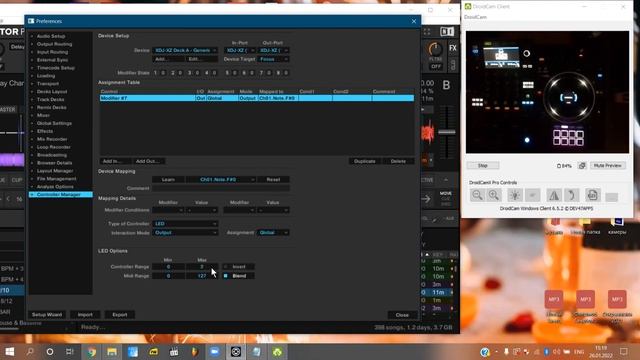Select Modifier #7 row in Assignment Table
Viewport: 640px width, 360px height.
coord(257,98)
